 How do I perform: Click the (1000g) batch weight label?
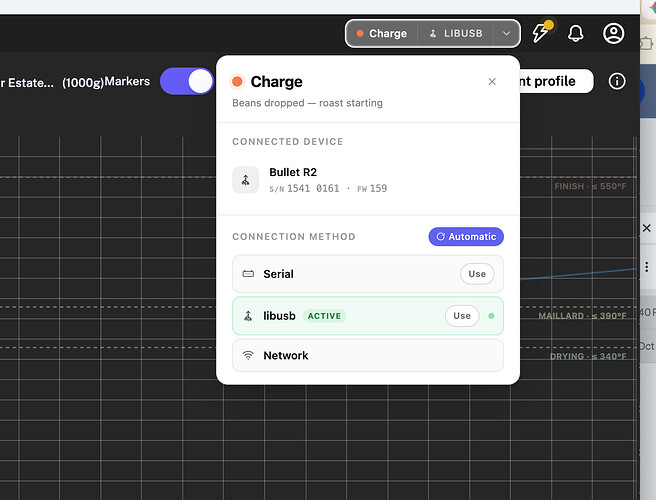point(83,82)
